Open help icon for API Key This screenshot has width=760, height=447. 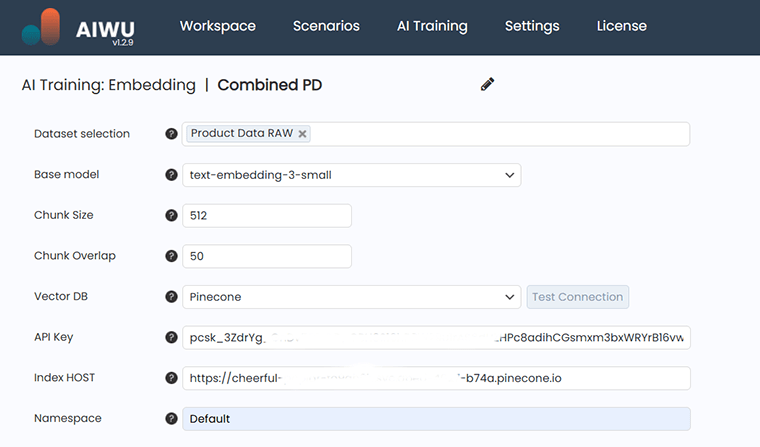(171, 337)
